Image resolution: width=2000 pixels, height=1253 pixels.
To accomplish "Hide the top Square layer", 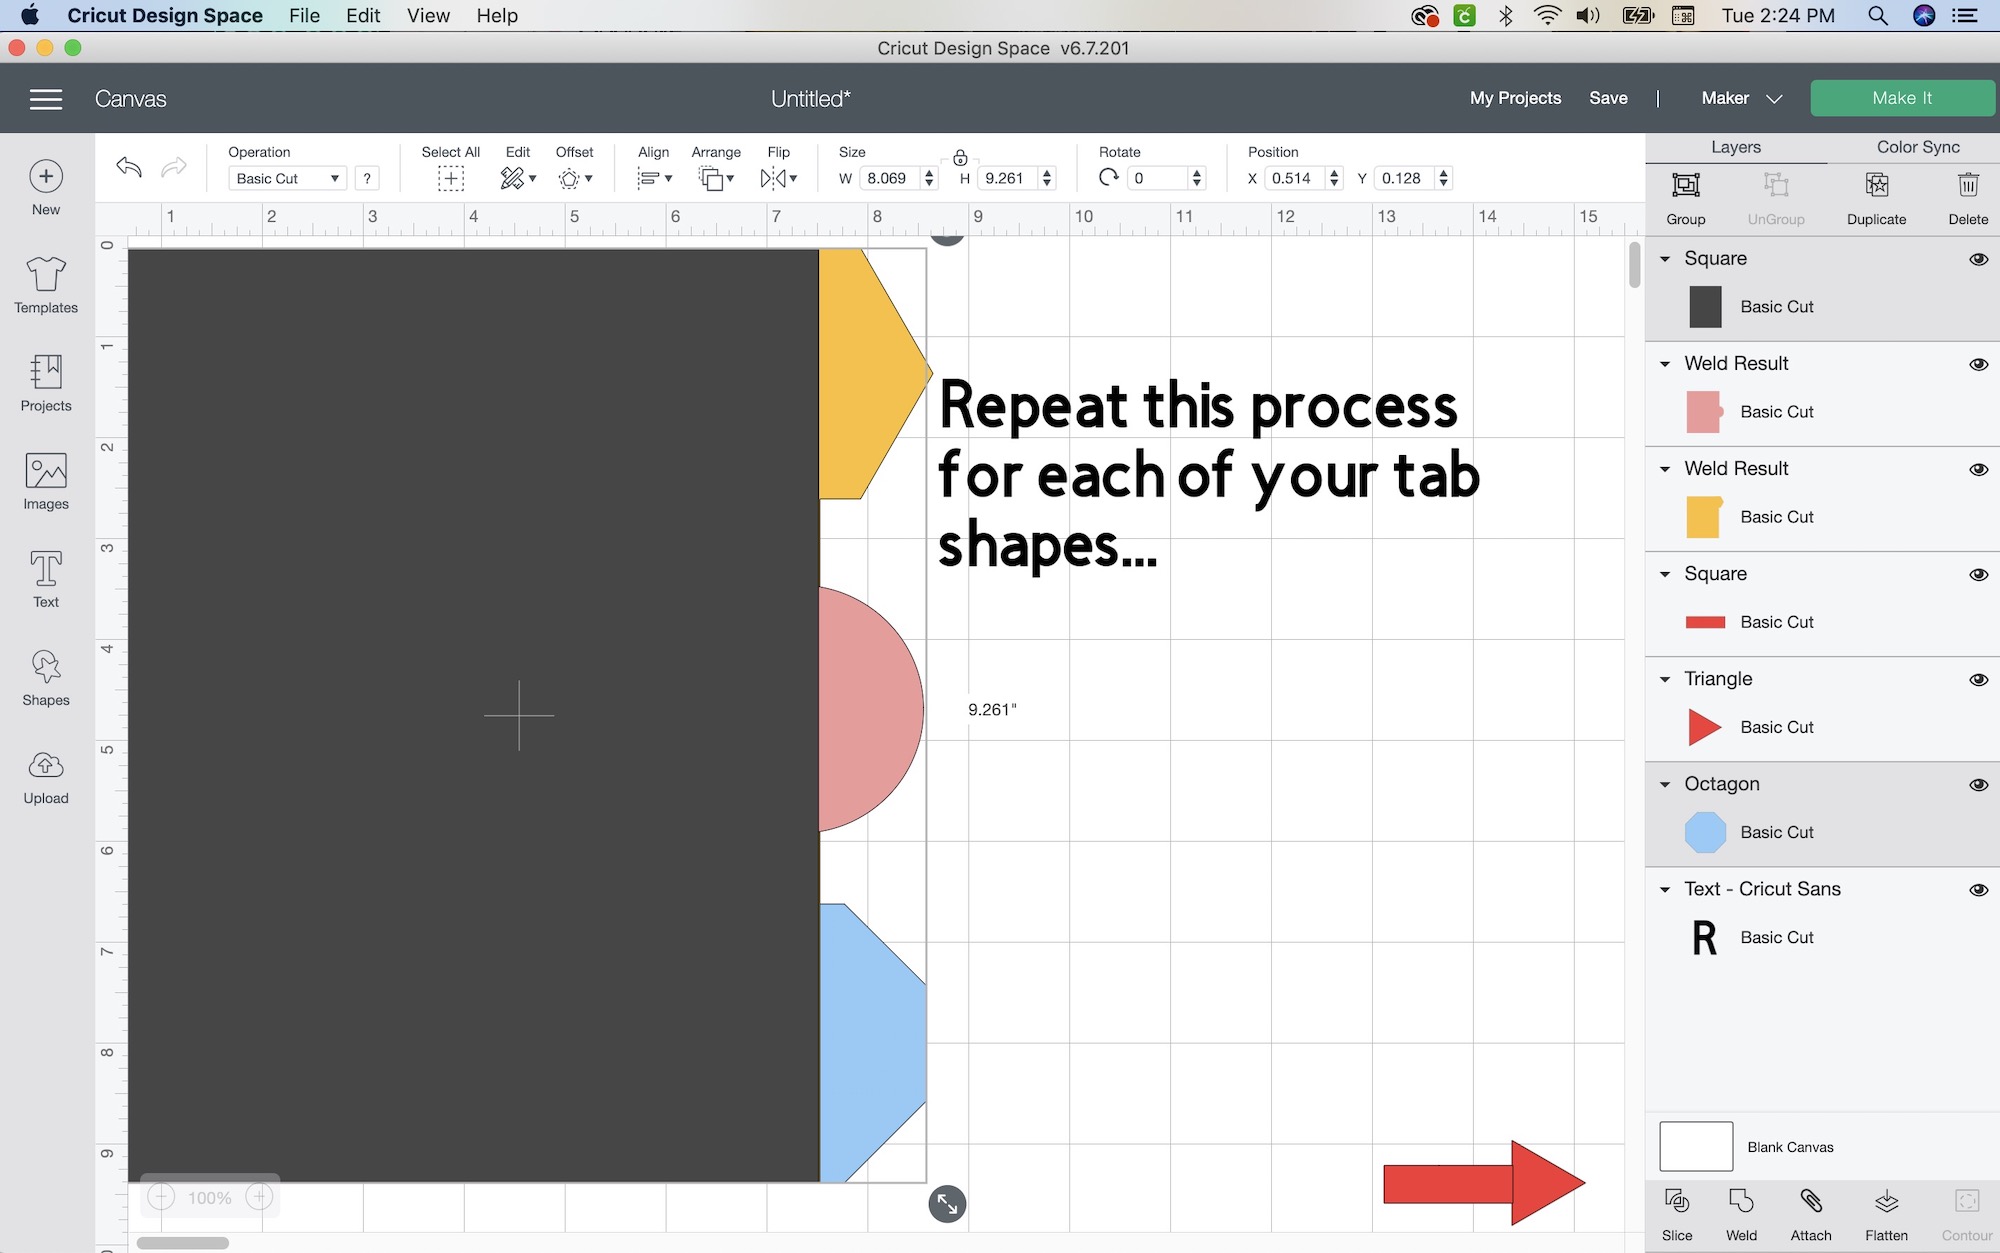I will (x=1978, y=259).
